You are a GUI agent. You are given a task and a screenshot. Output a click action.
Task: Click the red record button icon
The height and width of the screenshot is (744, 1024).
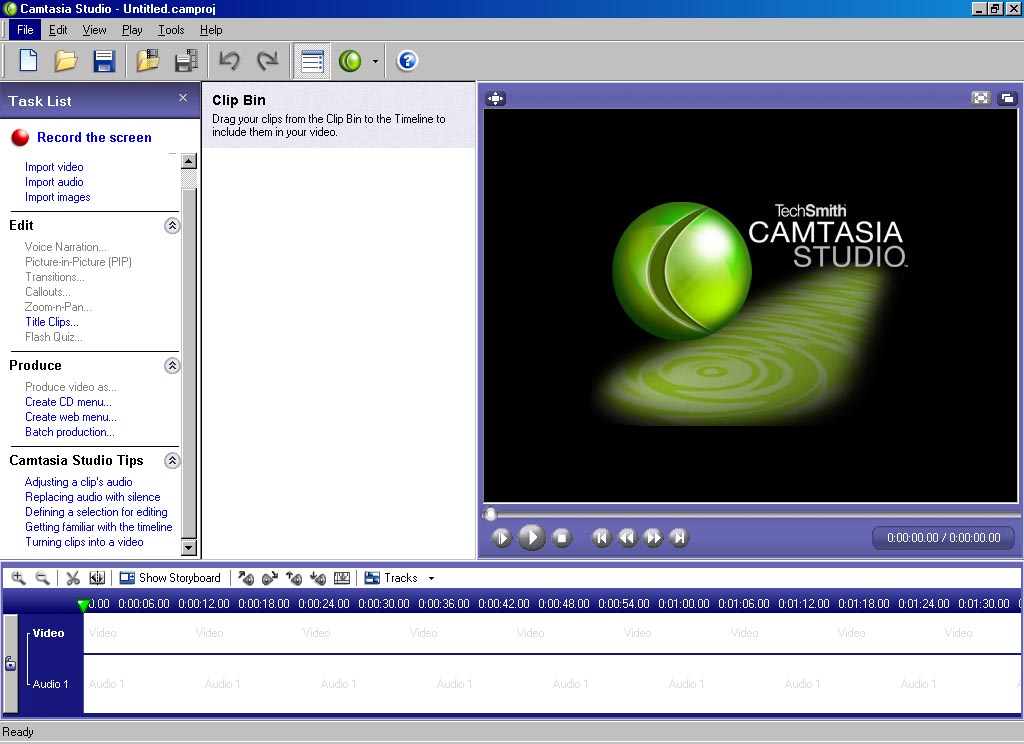coord(20,137)
